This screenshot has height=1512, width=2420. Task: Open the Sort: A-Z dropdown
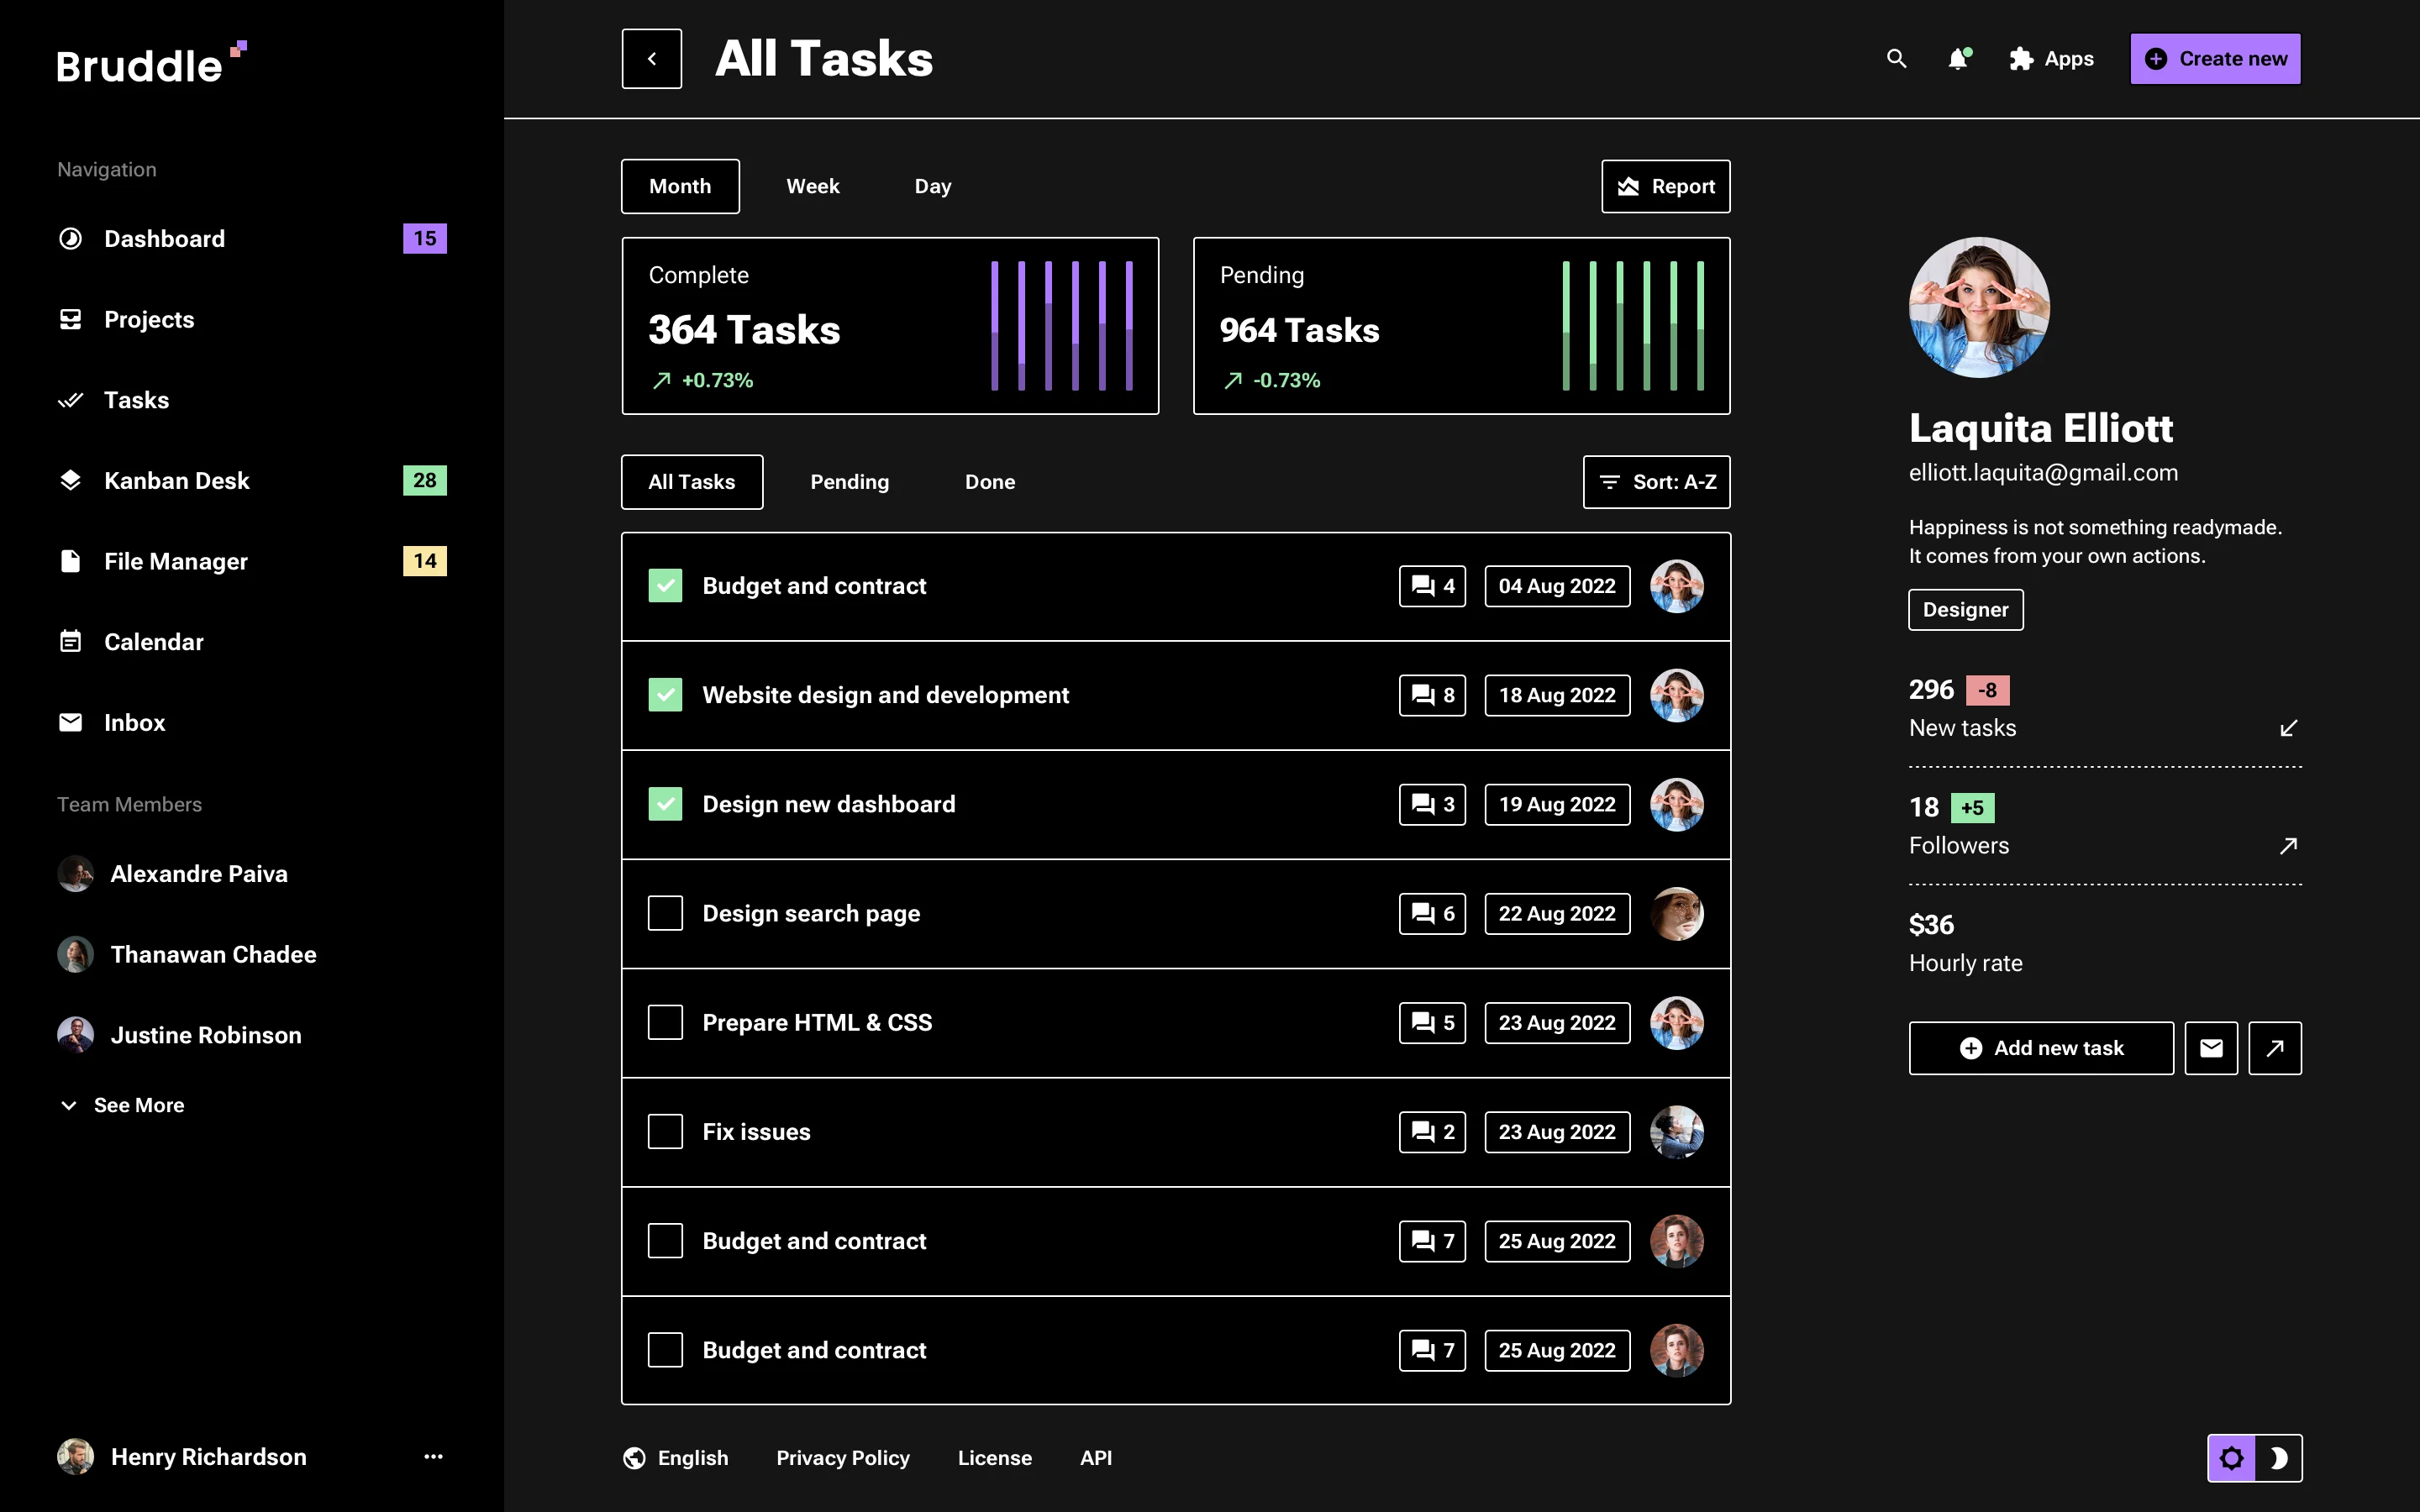(1655, 482)
